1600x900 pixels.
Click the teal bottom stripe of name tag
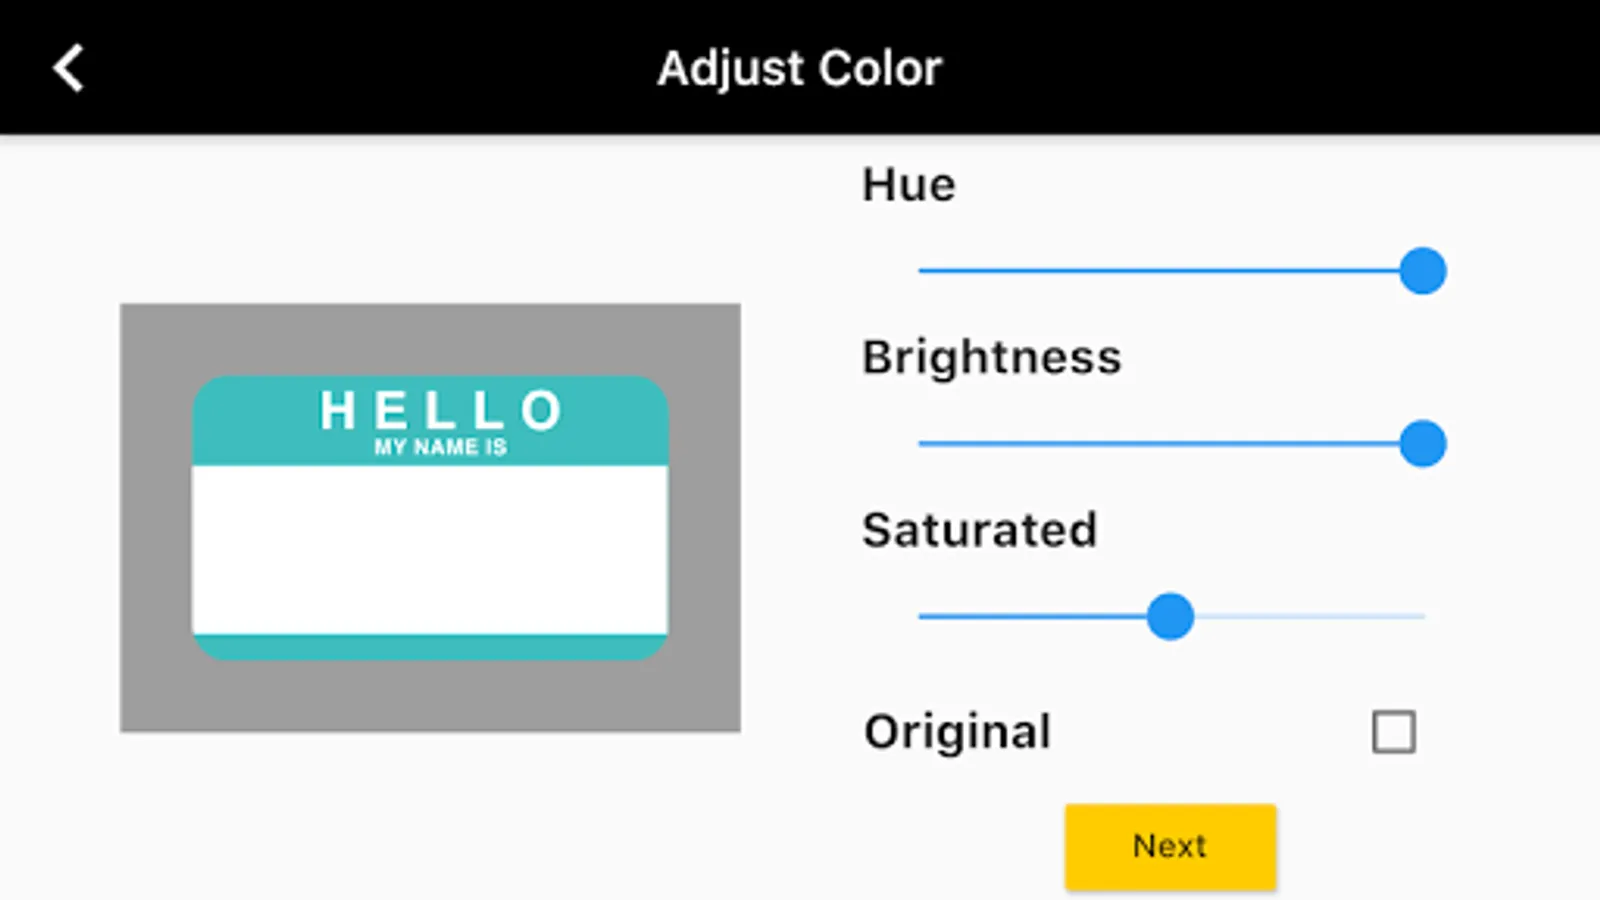[x=430, y=646]
